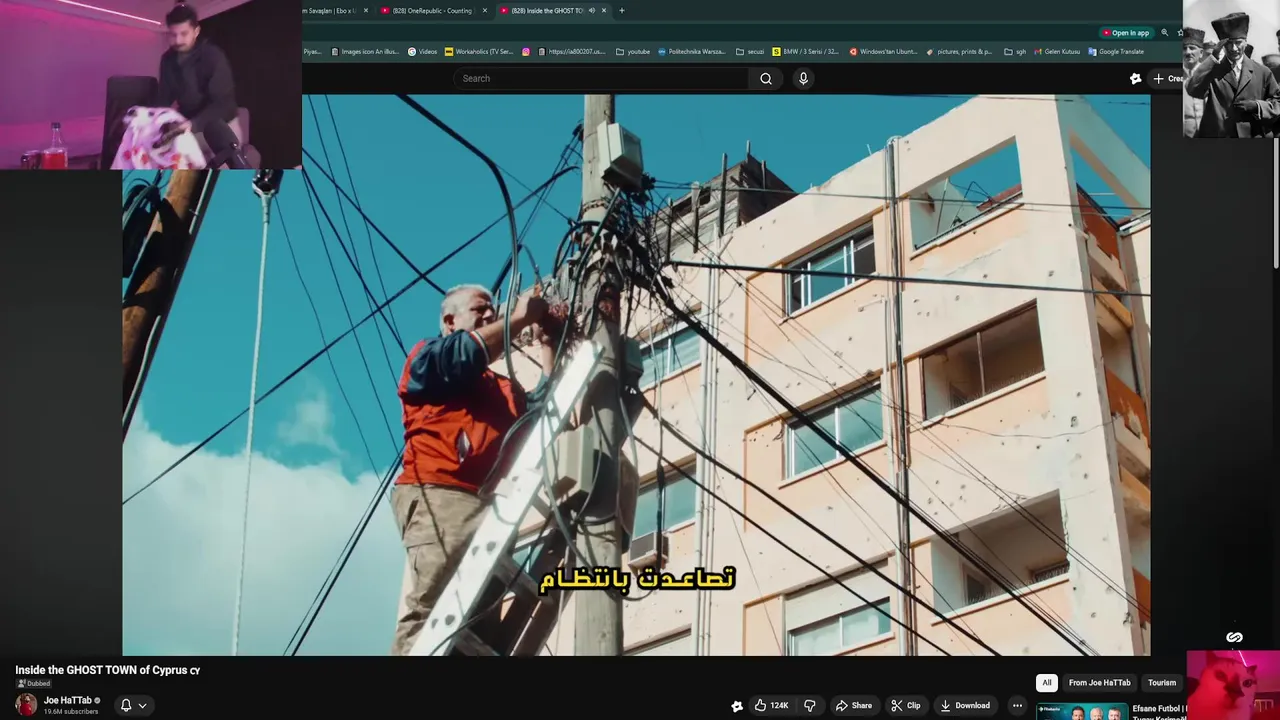
Task: Click the Open in app button
Action: pyautogui.click(x=1125, y=33)
